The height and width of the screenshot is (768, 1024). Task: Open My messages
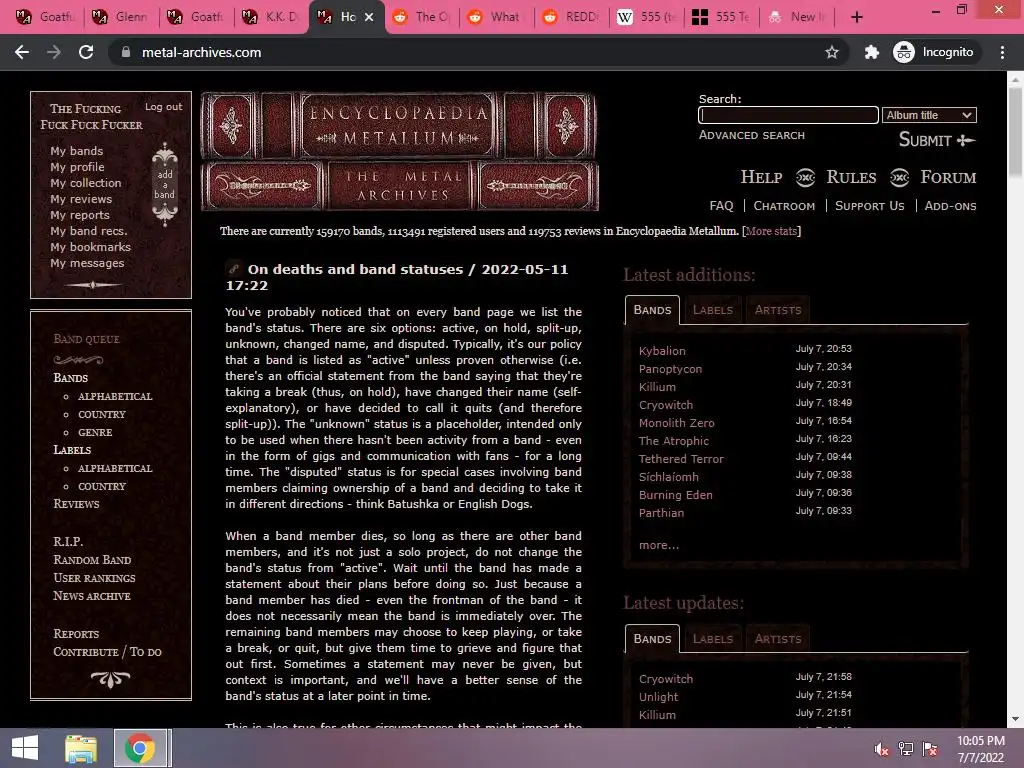(x=87, y=263)
